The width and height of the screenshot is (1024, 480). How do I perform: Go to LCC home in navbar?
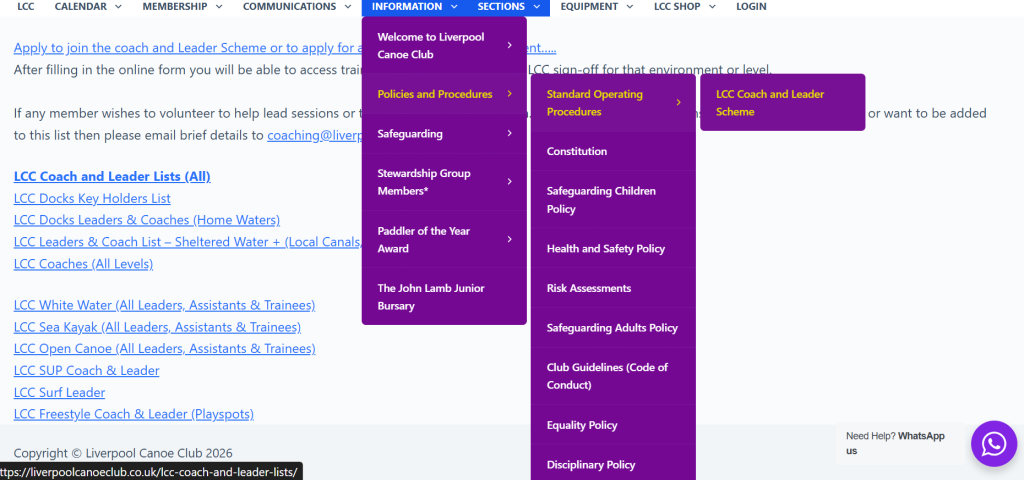point(26,7)
